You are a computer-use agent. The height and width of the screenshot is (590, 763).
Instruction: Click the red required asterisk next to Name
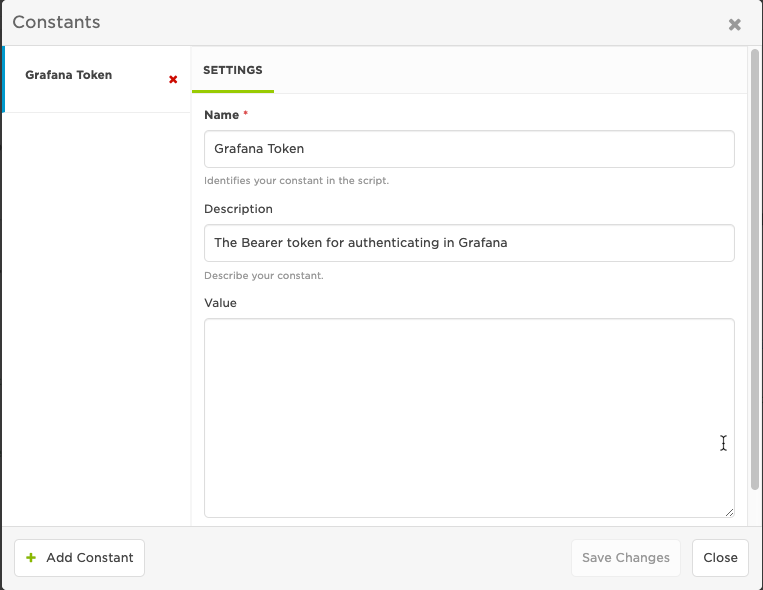click(246, 115)
